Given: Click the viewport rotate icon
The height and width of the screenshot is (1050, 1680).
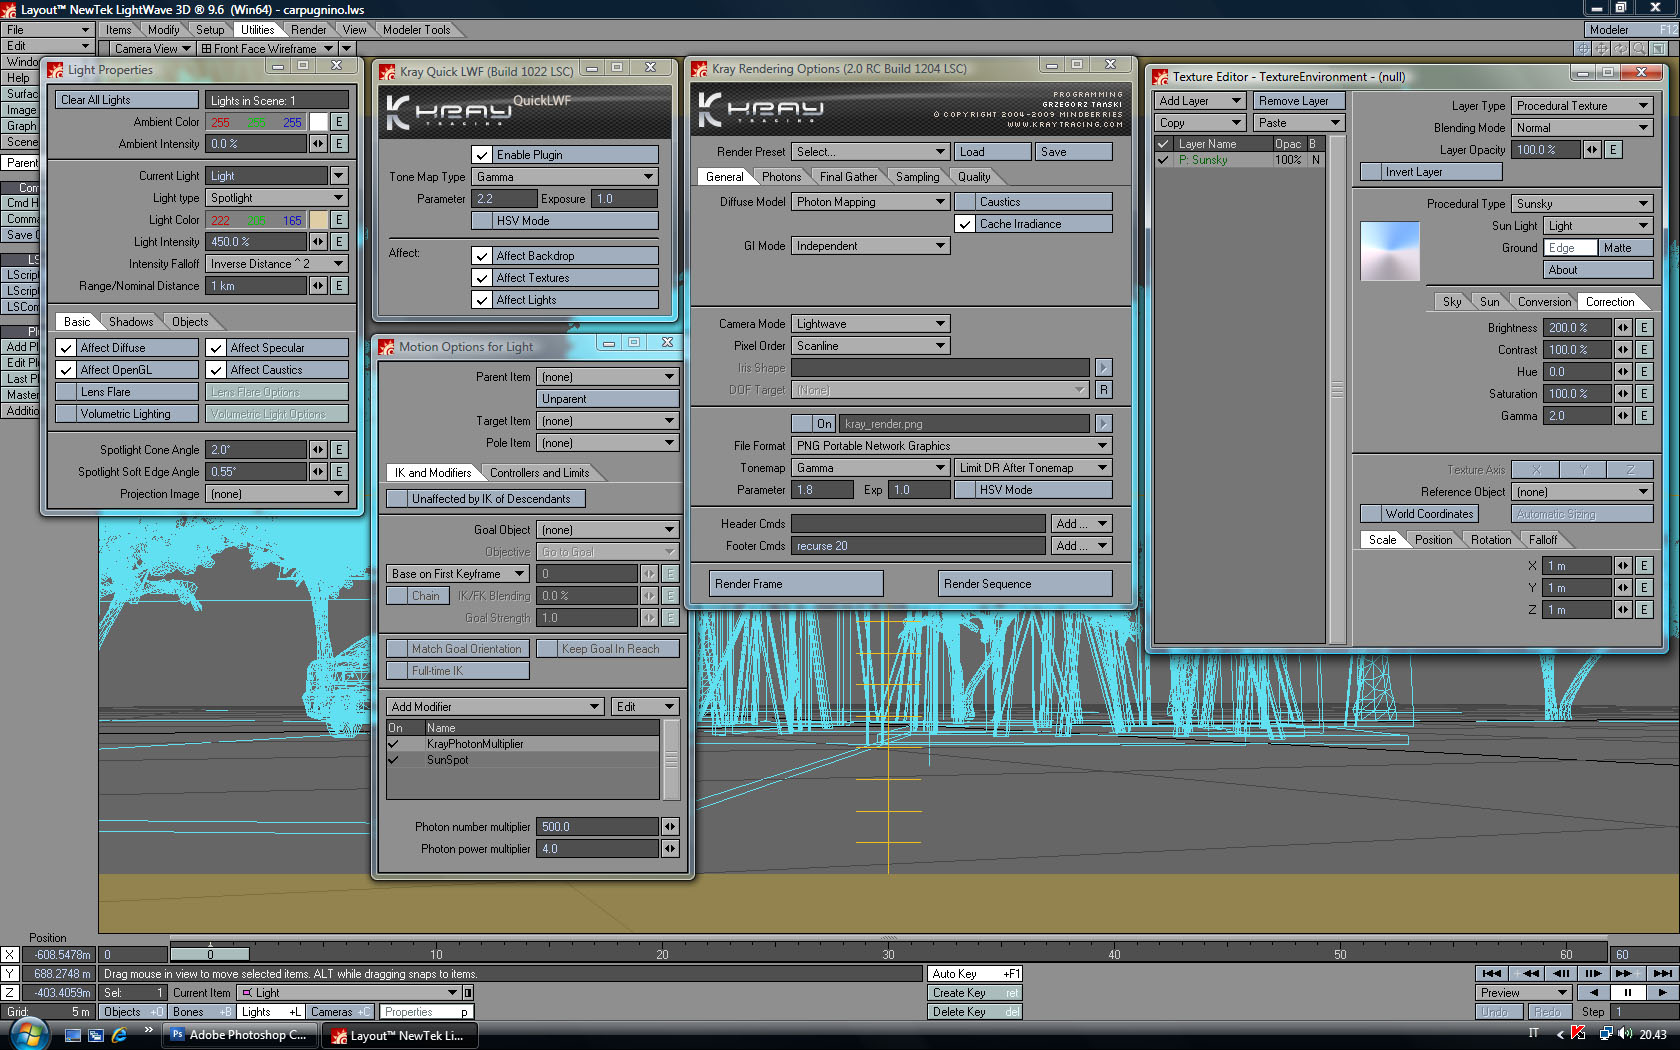Looking at the screenshot, I should (1621, 48).
